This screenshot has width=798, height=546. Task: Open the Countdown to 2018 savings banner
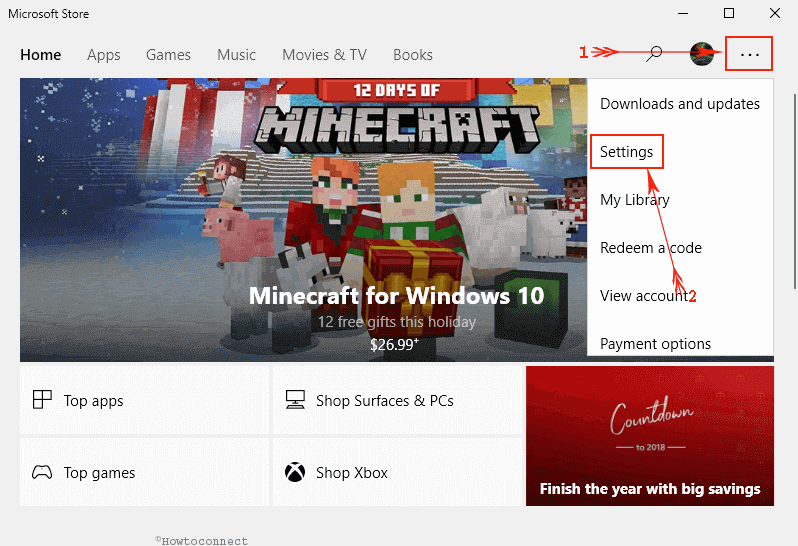tap(650, 436)
